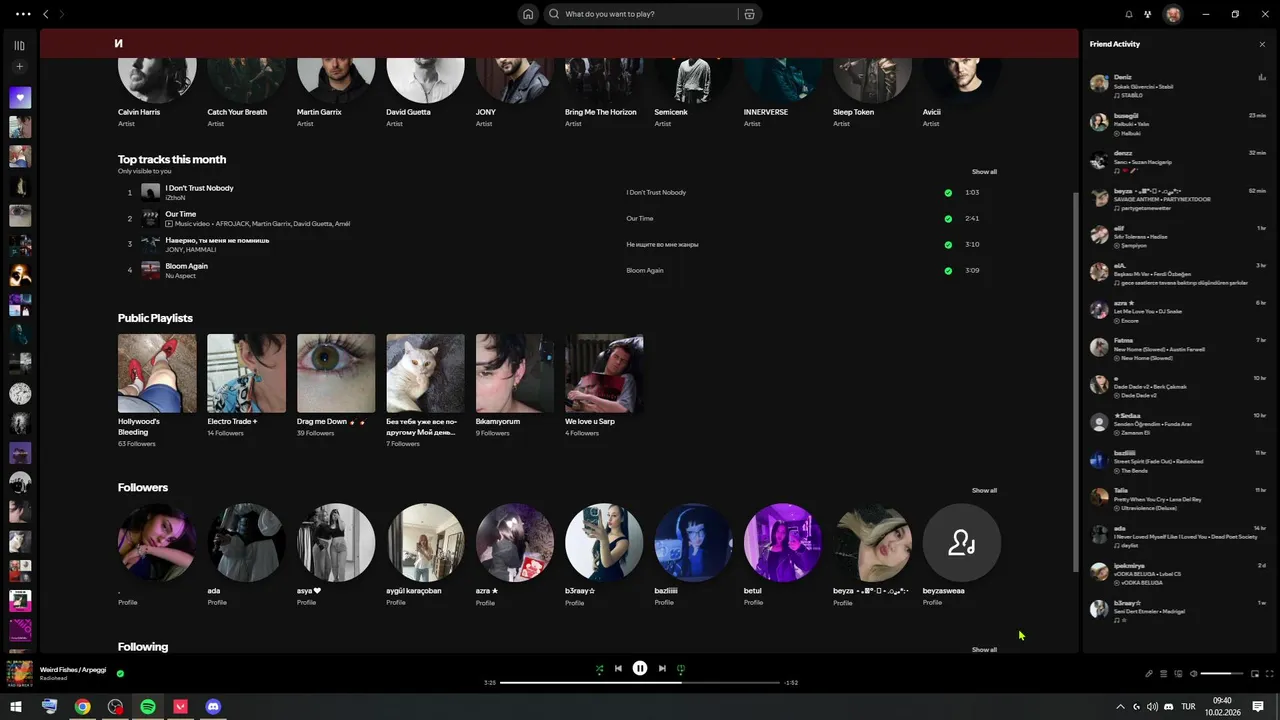Open Electro Trade + playlist cover
This screenshot has height=720, width=1280.
pos(246,373)
